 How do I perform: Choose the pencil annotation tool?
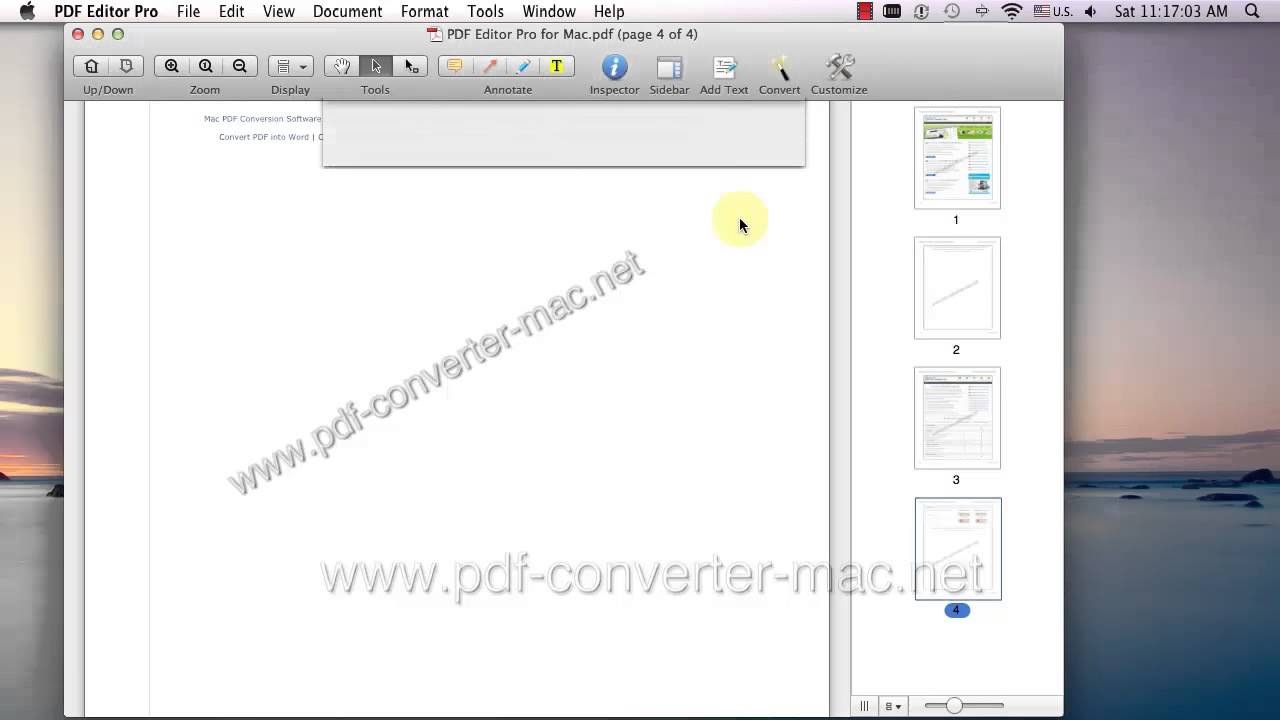[x=523, y=66]
